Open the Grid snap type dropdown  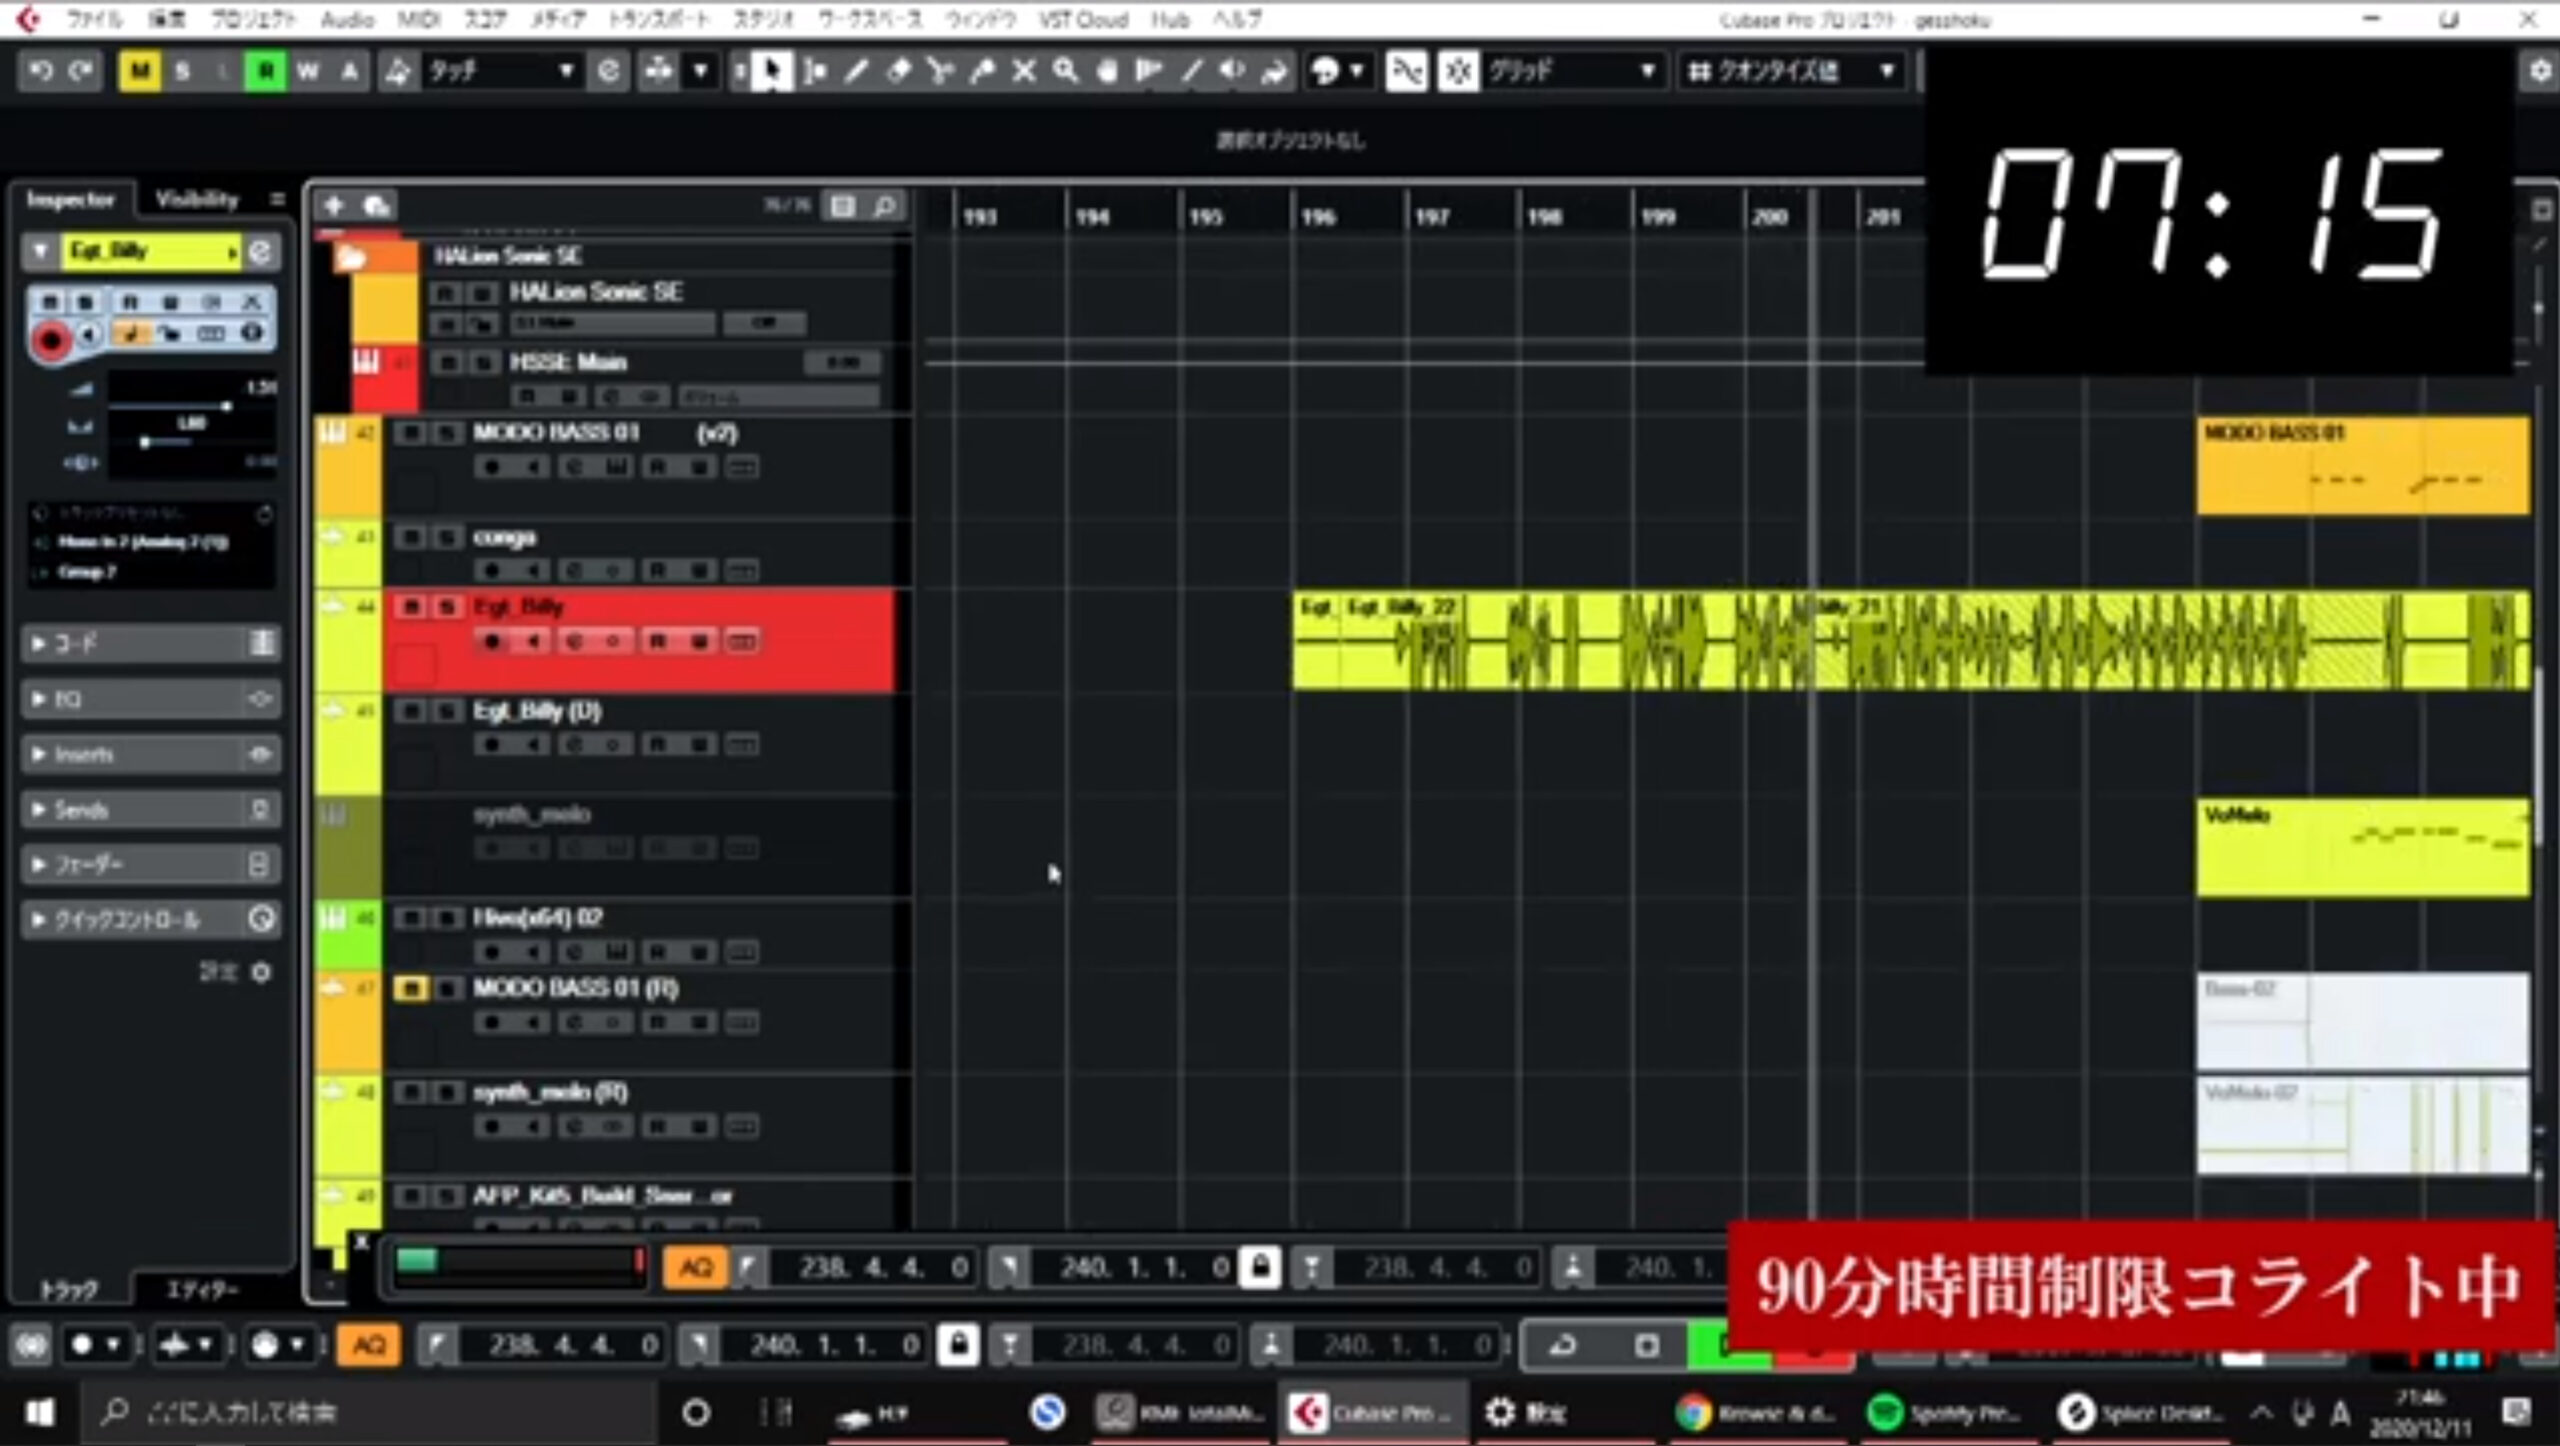pos(1573,71)
